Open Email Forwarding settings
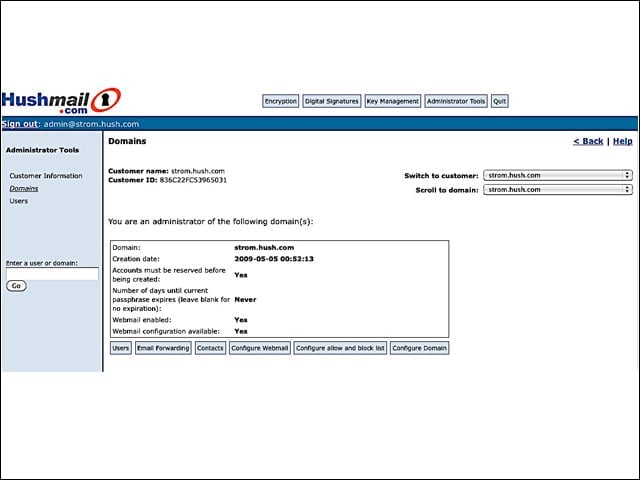The width and height of the screenshot is (640, 480). (163, 348)
